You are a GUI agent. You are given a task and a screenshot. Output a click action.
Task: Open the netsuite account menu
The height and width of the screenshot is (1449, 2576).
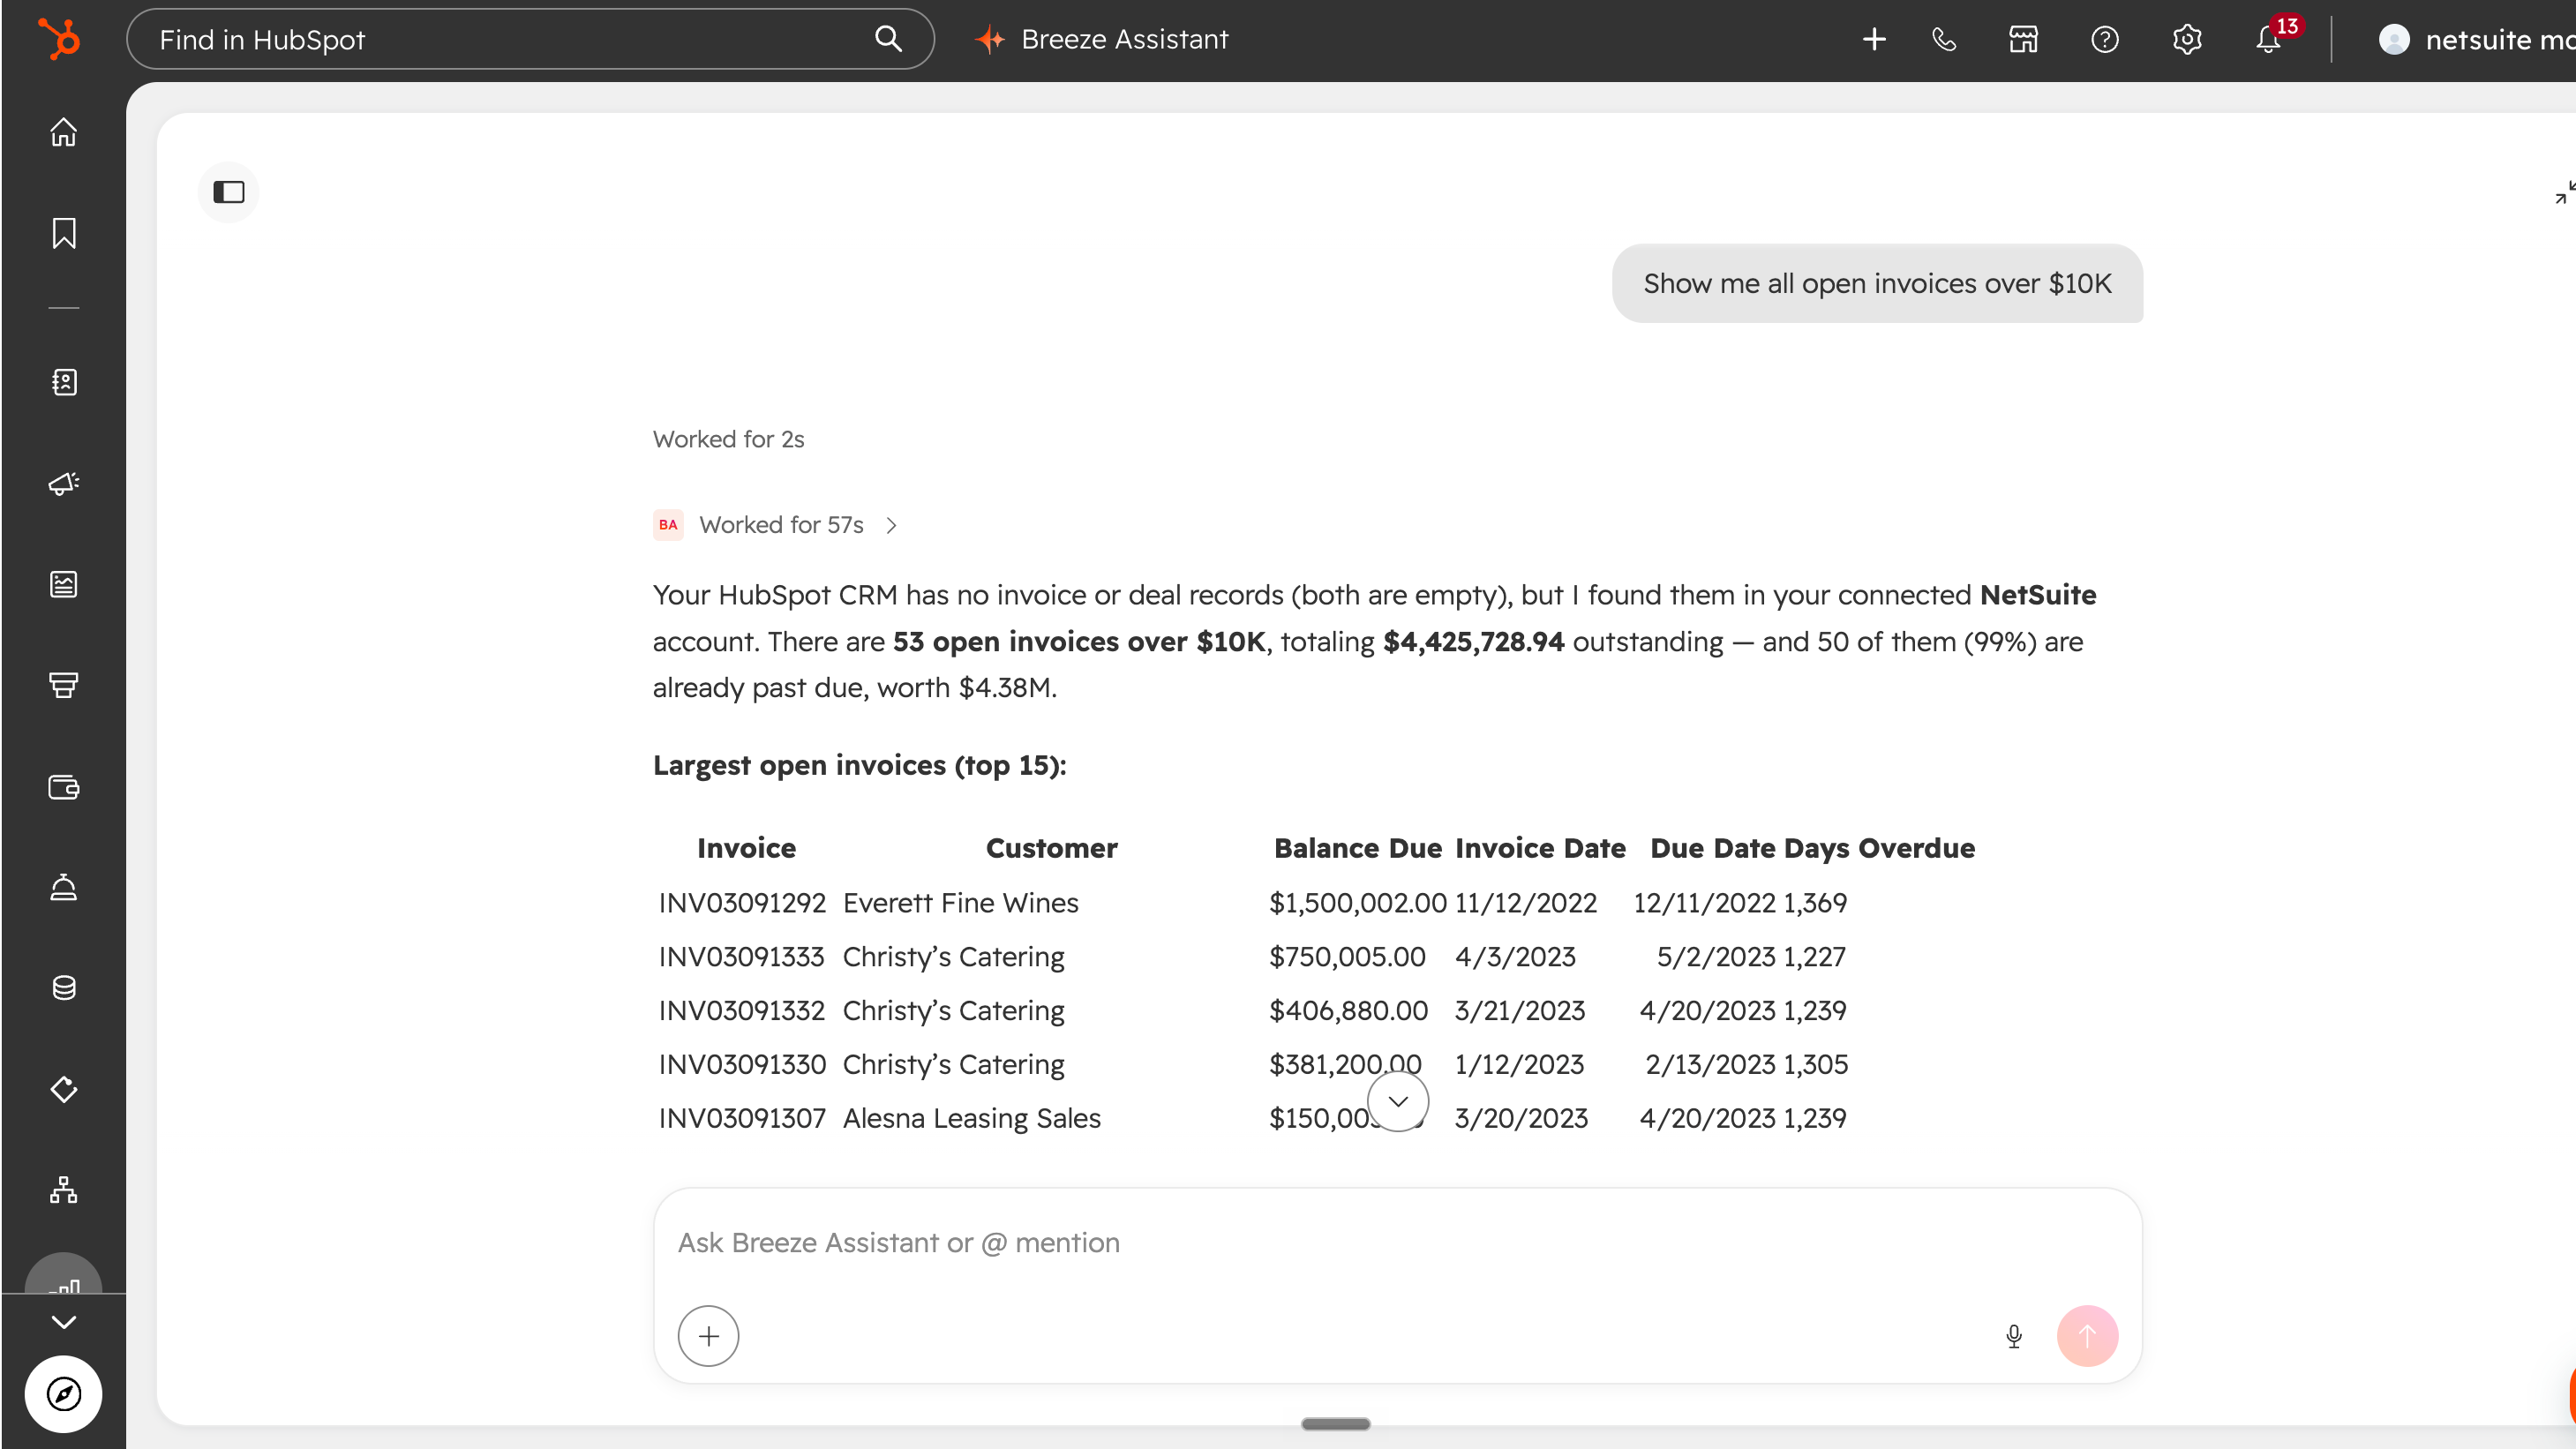point(2477,39)
